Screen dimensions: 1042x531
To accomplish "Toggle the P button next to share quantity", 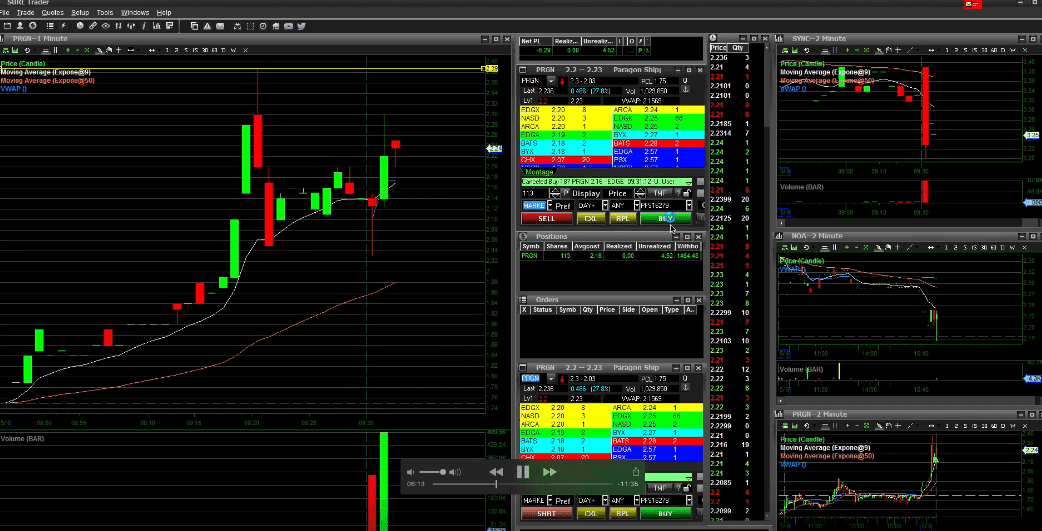I will (564, 193).
